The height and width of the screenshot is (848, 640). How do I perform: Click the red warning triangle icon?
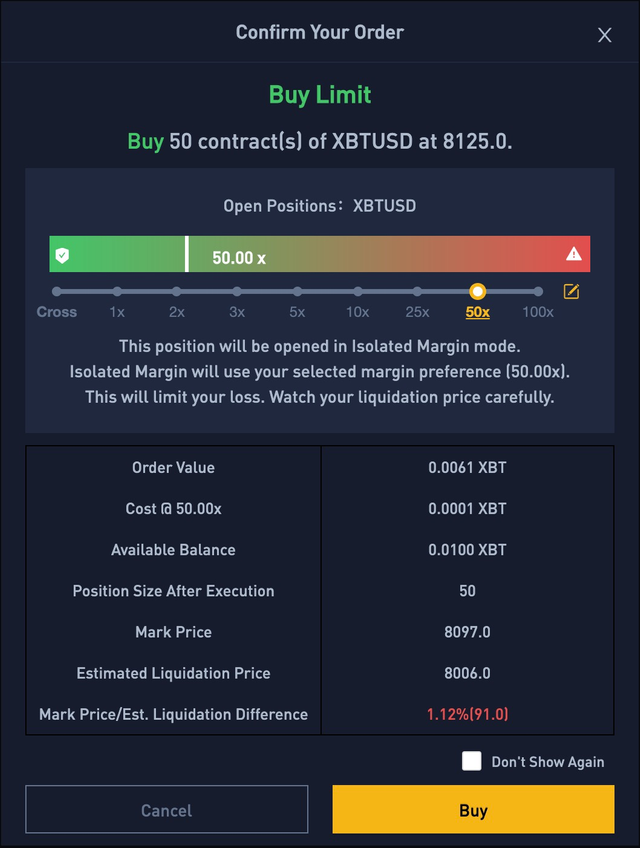point(574,254)
